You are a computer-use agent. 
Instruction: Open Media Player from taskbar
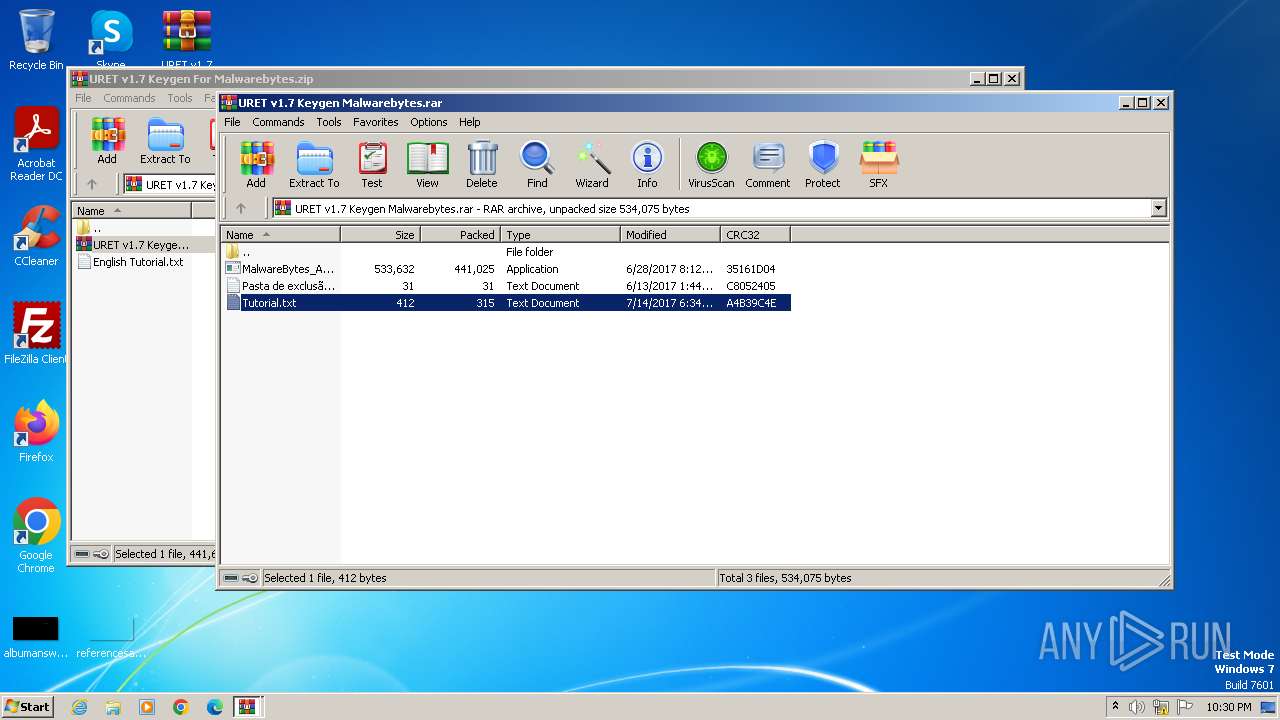click(x=147, y=707)
